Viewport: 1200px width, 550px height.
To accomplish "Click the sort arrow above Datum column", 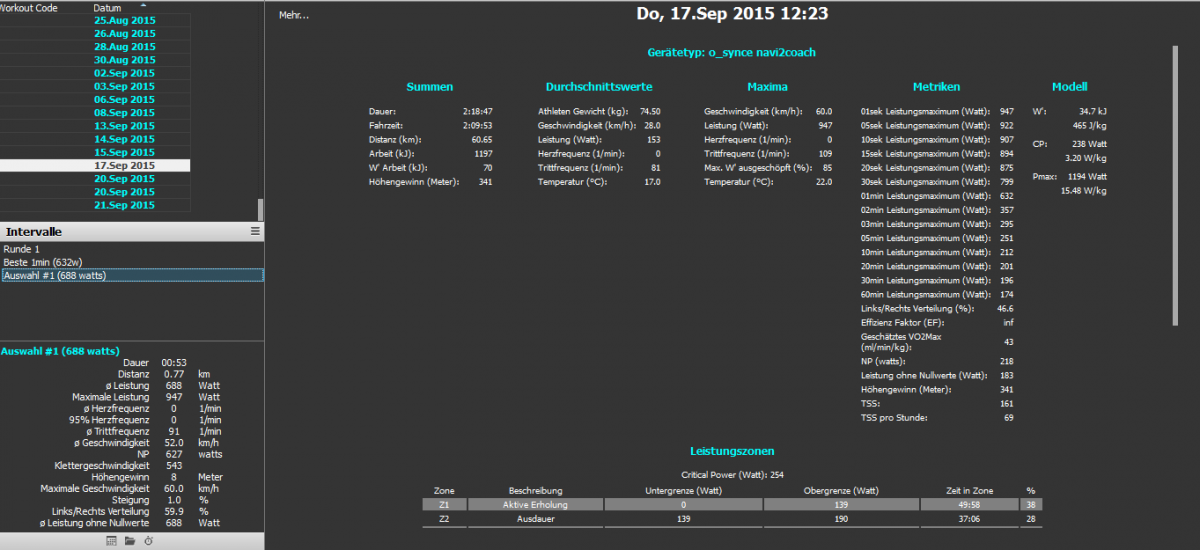I will (x=143, y=3).
